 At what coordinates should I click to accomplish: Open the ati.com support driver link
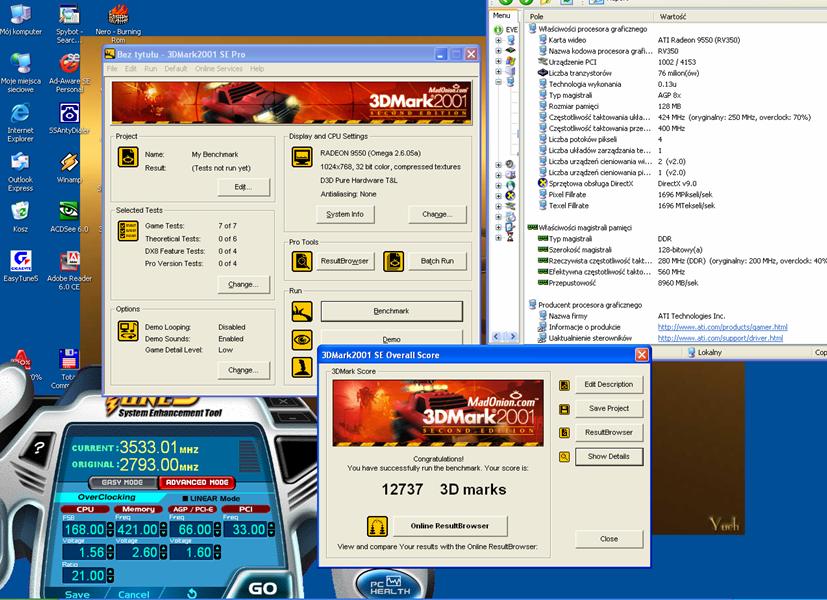[720, 338]
